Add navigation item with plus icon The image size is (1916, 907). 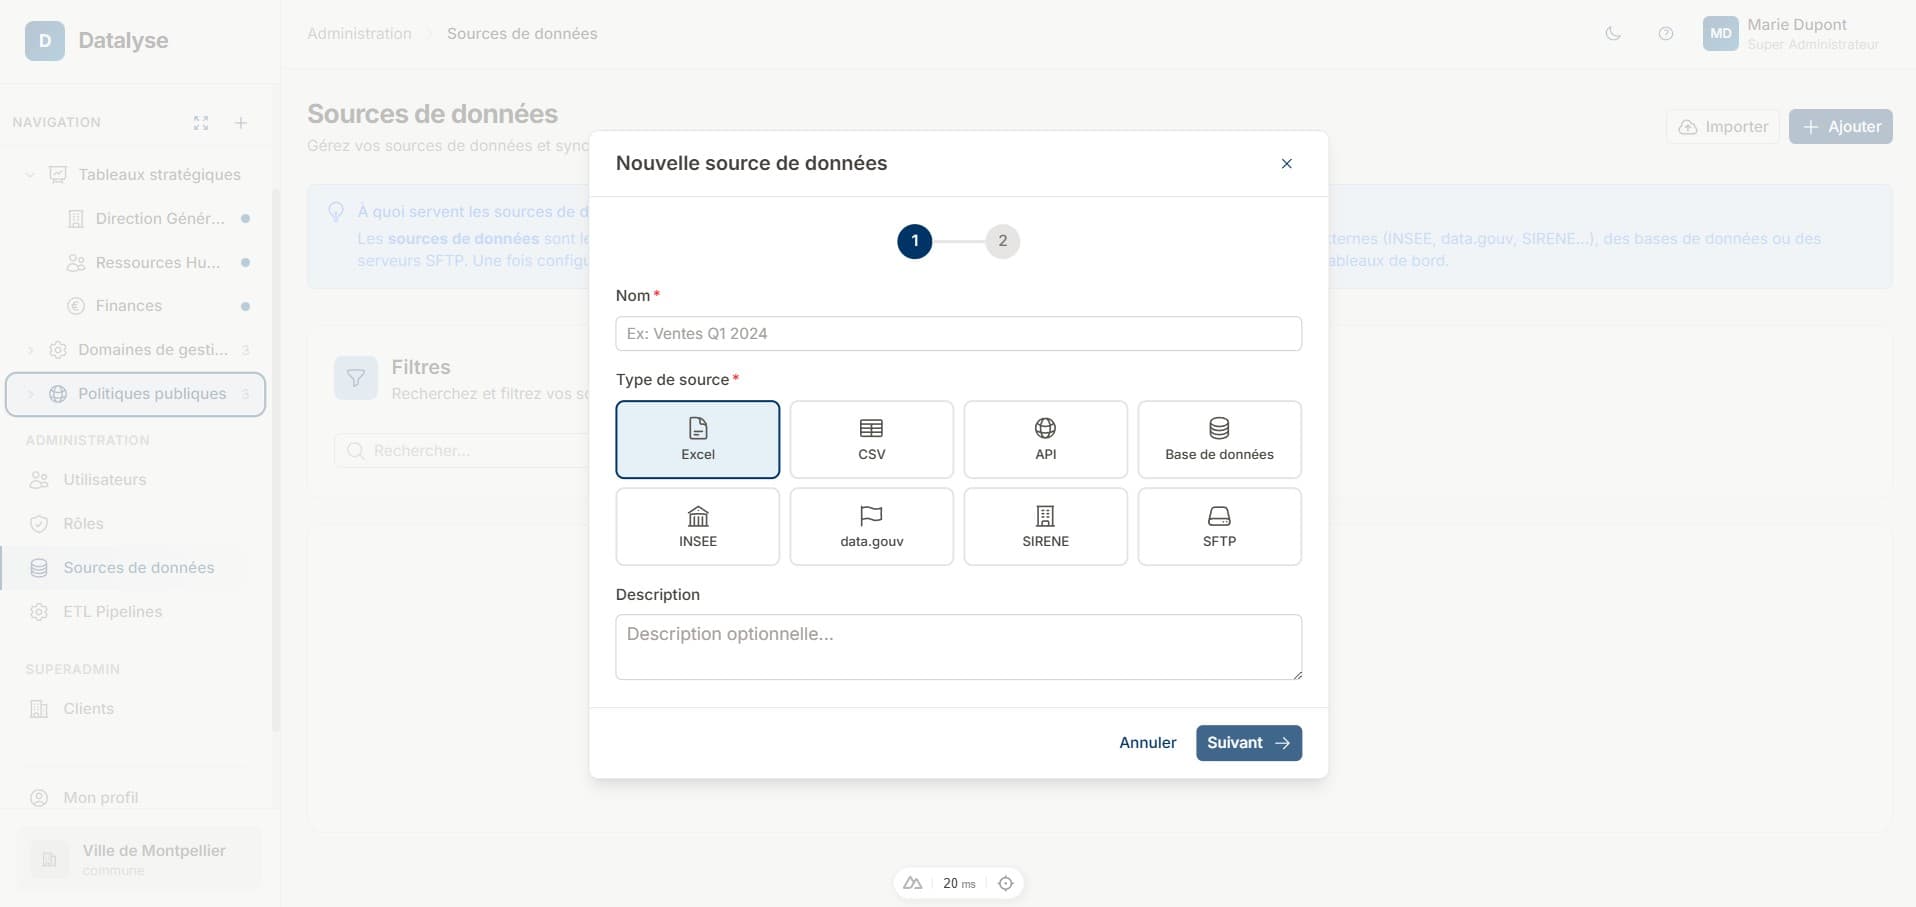coord(241,123)
